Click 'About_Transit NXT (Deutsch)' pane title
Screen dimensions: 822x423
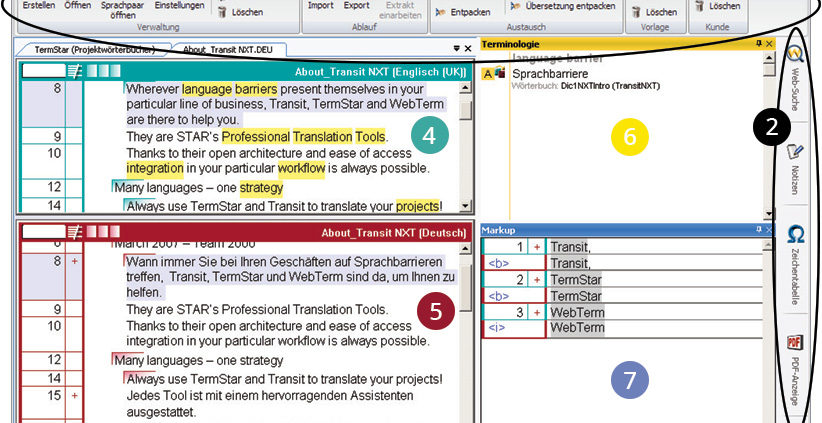tap(394, 233)
